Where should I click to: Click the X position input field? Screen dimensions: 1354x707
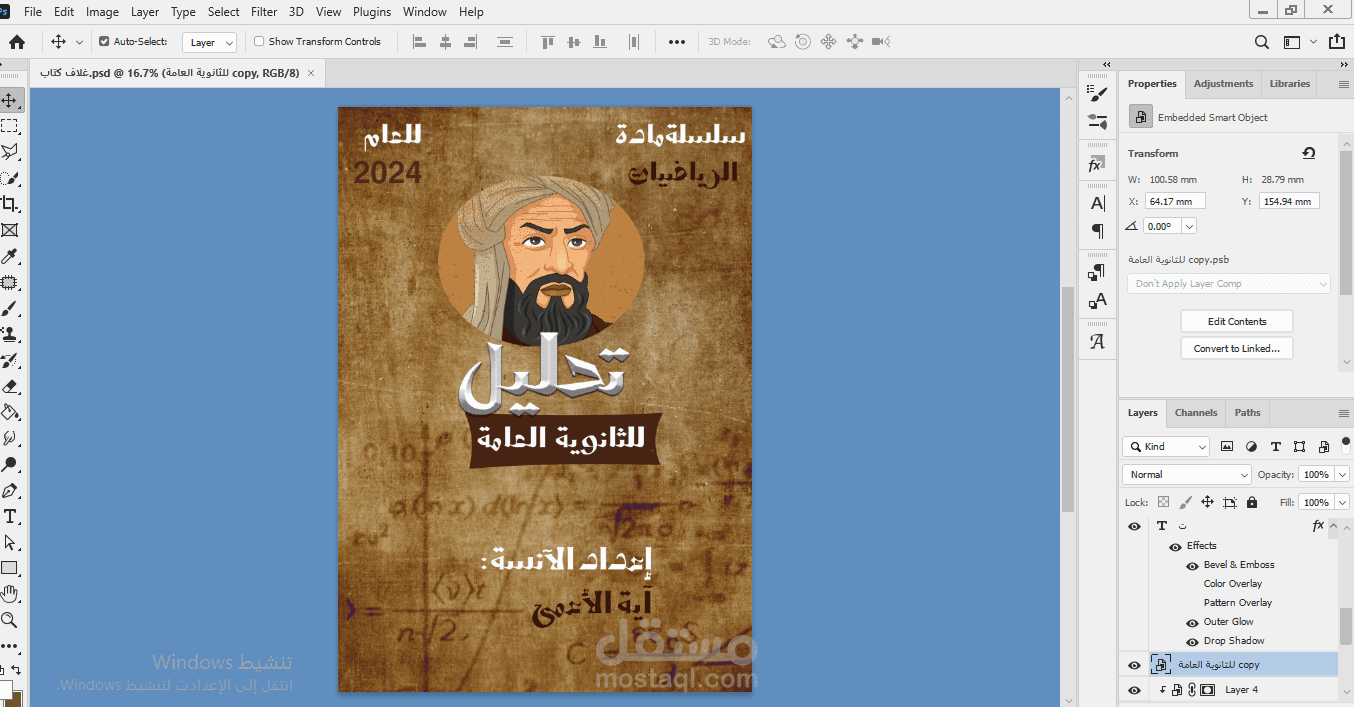1175,201
